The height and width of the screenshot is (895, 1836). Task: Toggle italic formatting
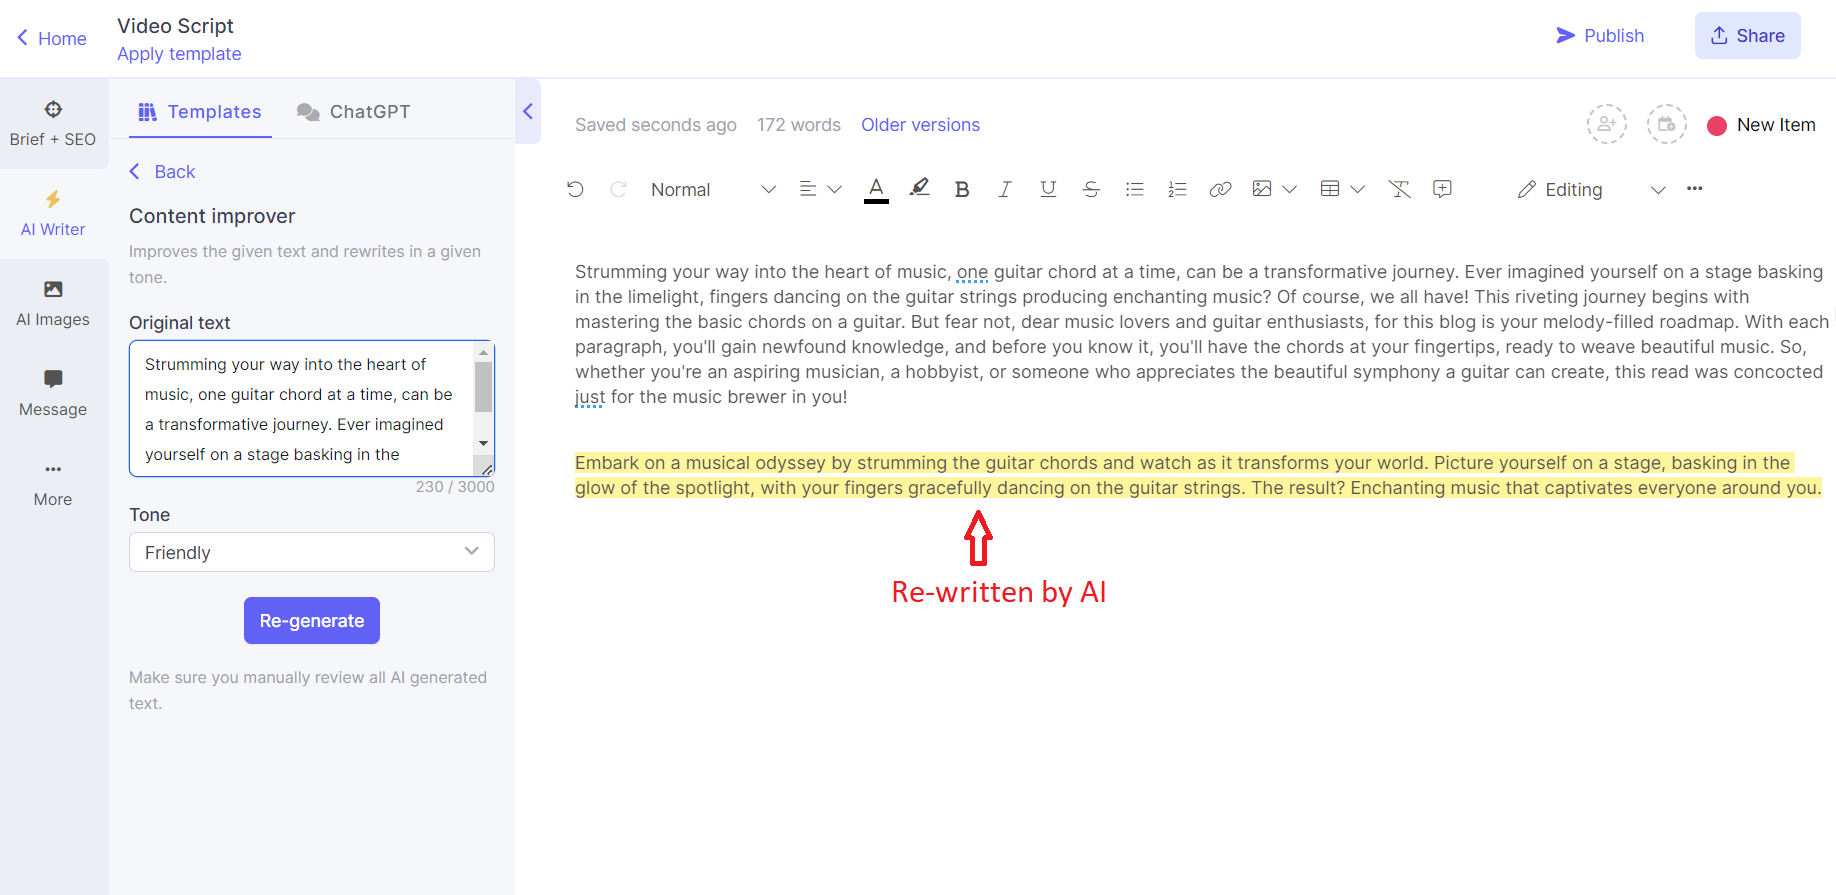[1005, 189]
